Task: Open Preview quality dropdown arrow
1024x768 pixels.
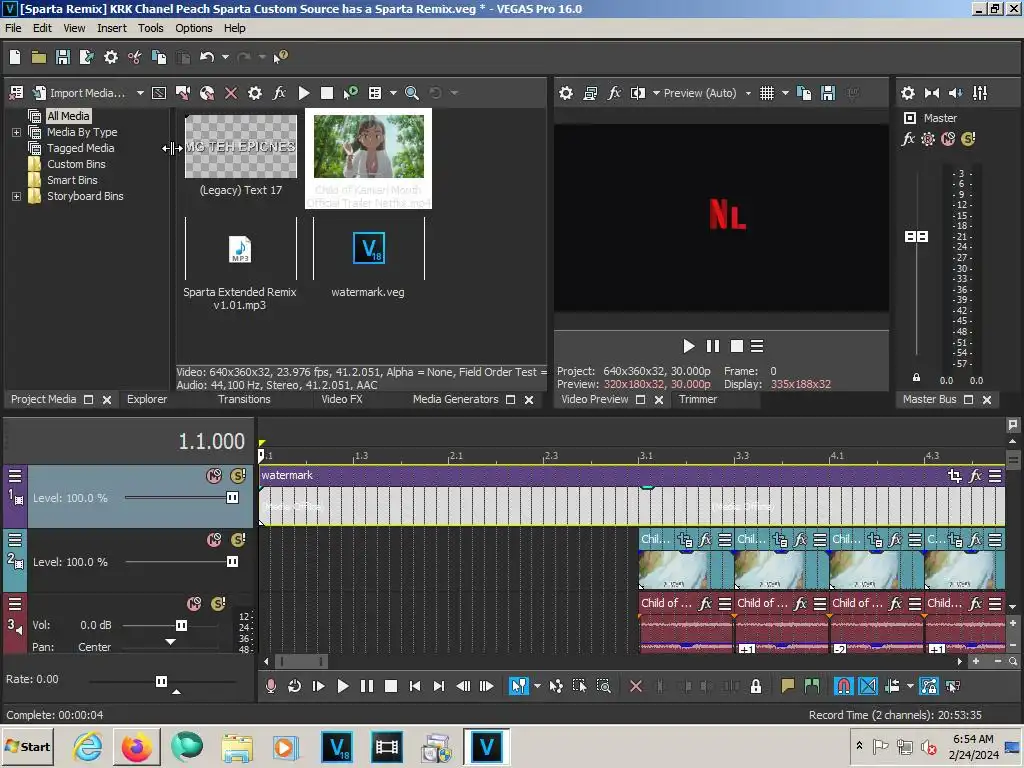Action: pos(748,93)
